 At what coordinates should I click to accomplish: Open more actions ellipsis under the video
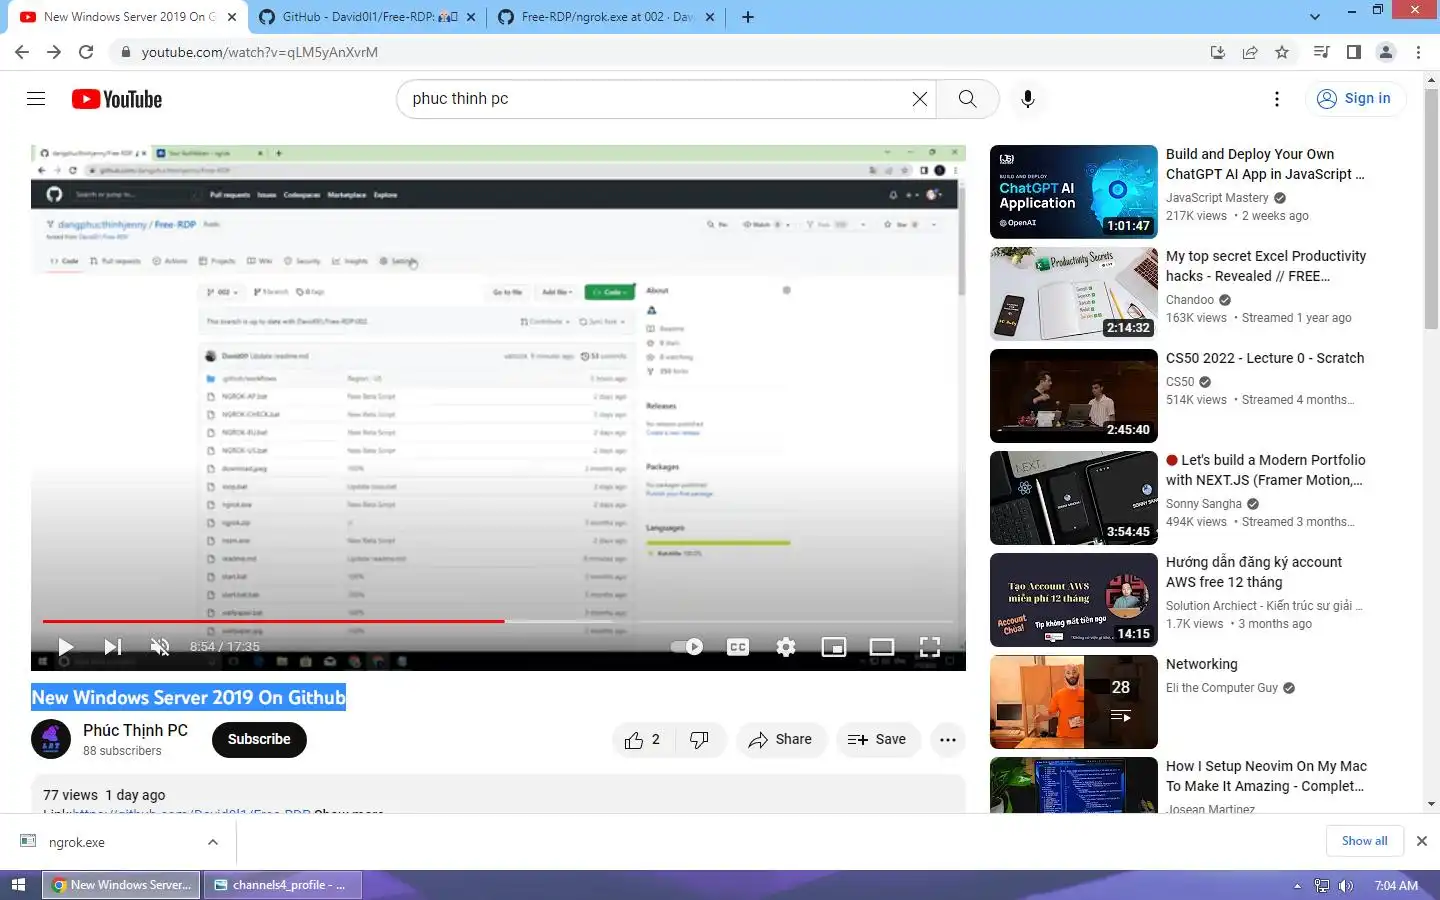click(947, 740)
